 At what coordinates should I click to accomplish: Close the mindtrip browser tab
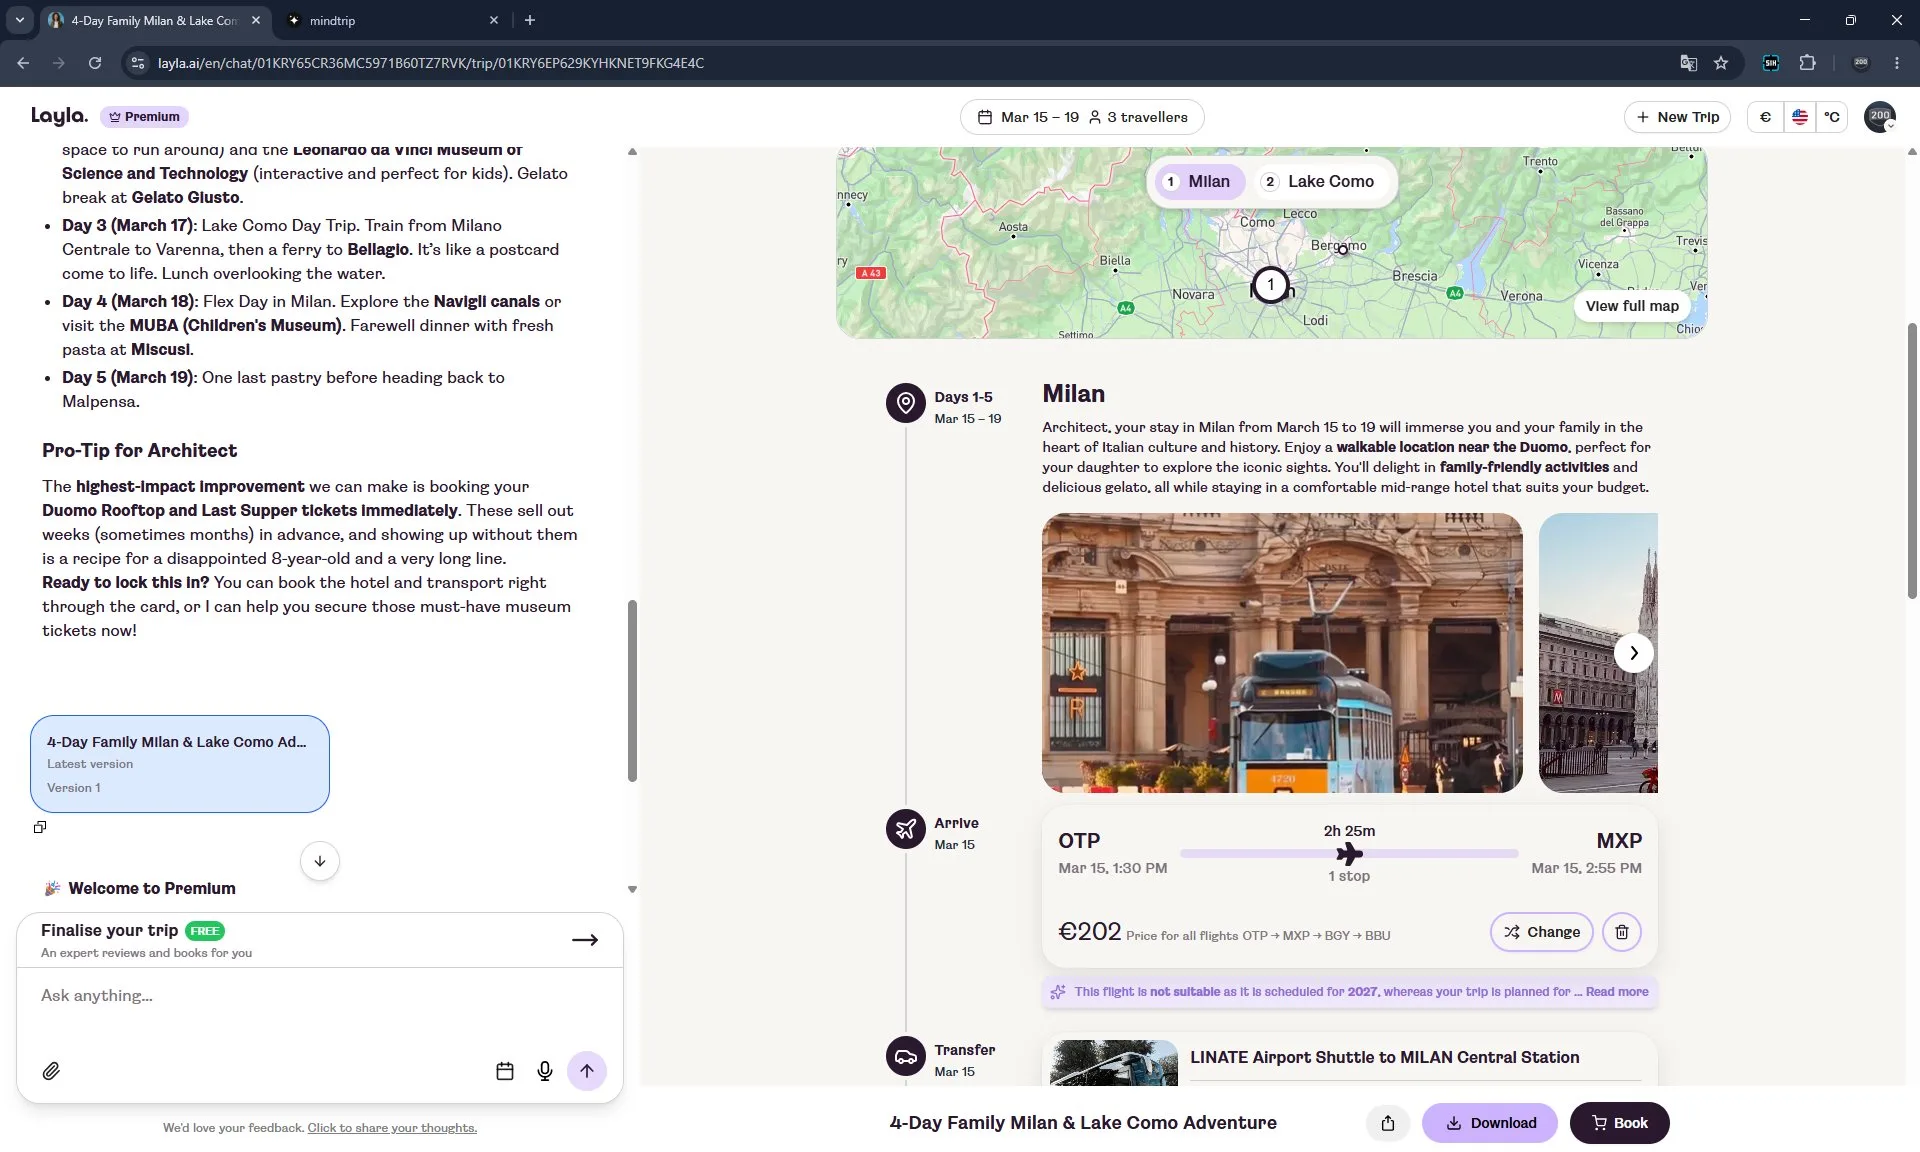(x=493, y=20)
